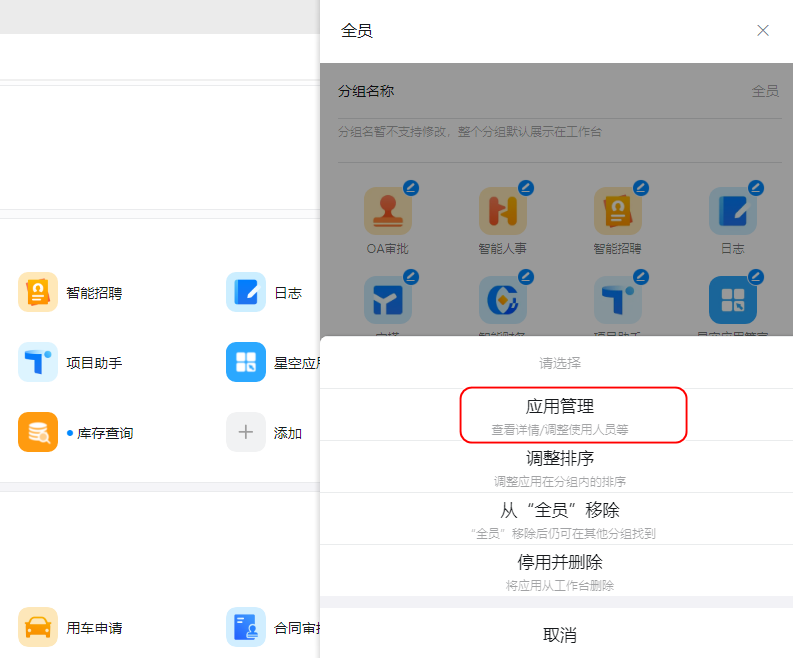
Task: Choose 应用管理 from the action sheet
Action: point(559,414)
